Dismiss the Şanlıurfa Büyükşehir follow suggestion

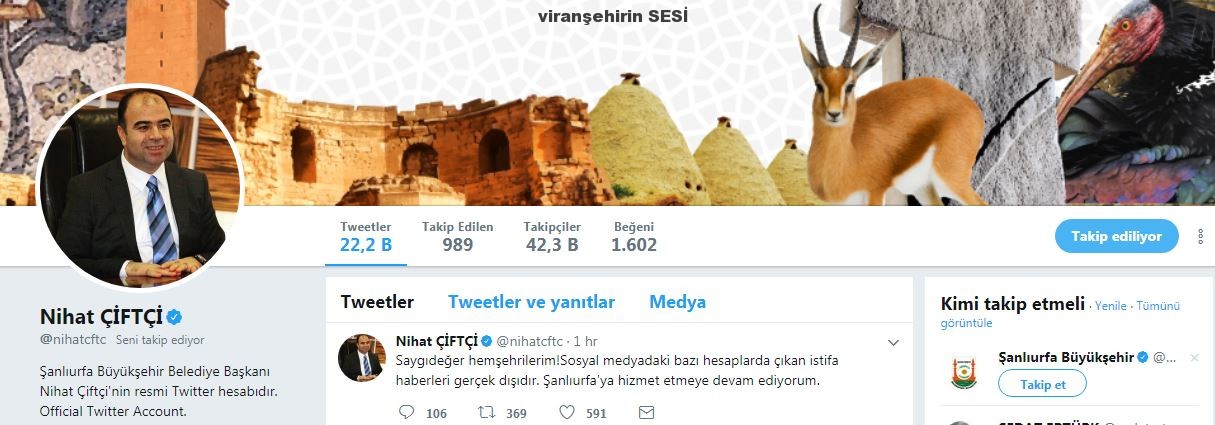point(1194,357)
